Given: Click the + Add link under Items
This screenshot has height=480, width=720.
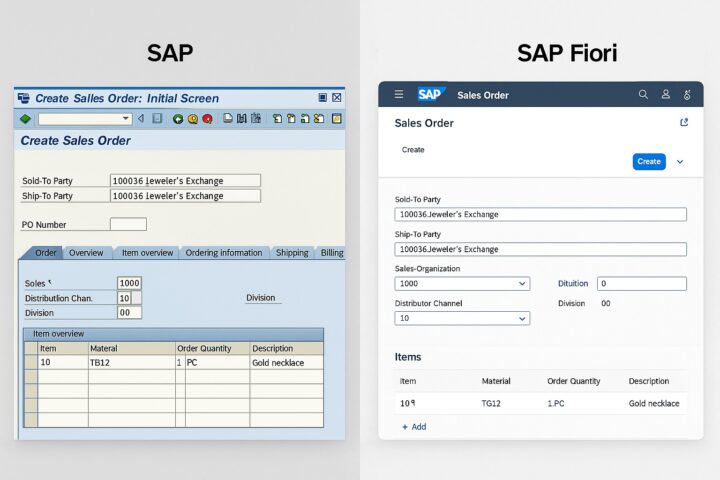Looking at the screenshot, I should coord(414,427).
